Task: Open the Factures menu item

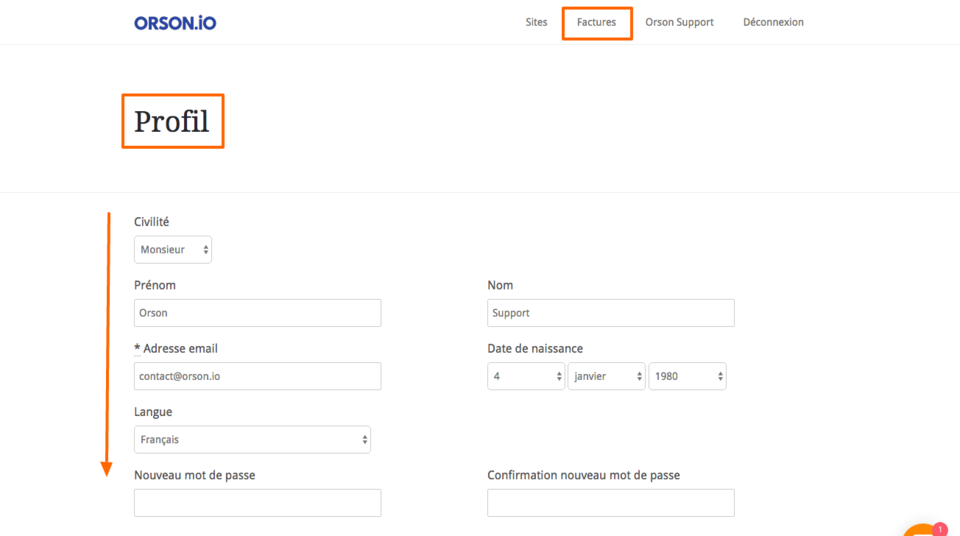Action: pos(596,22)
